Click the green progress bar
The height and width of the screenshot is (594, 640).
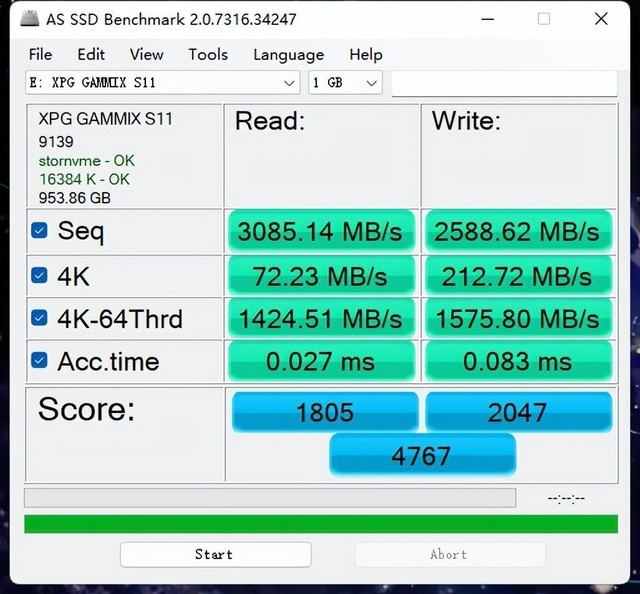(x=321, y=524)
